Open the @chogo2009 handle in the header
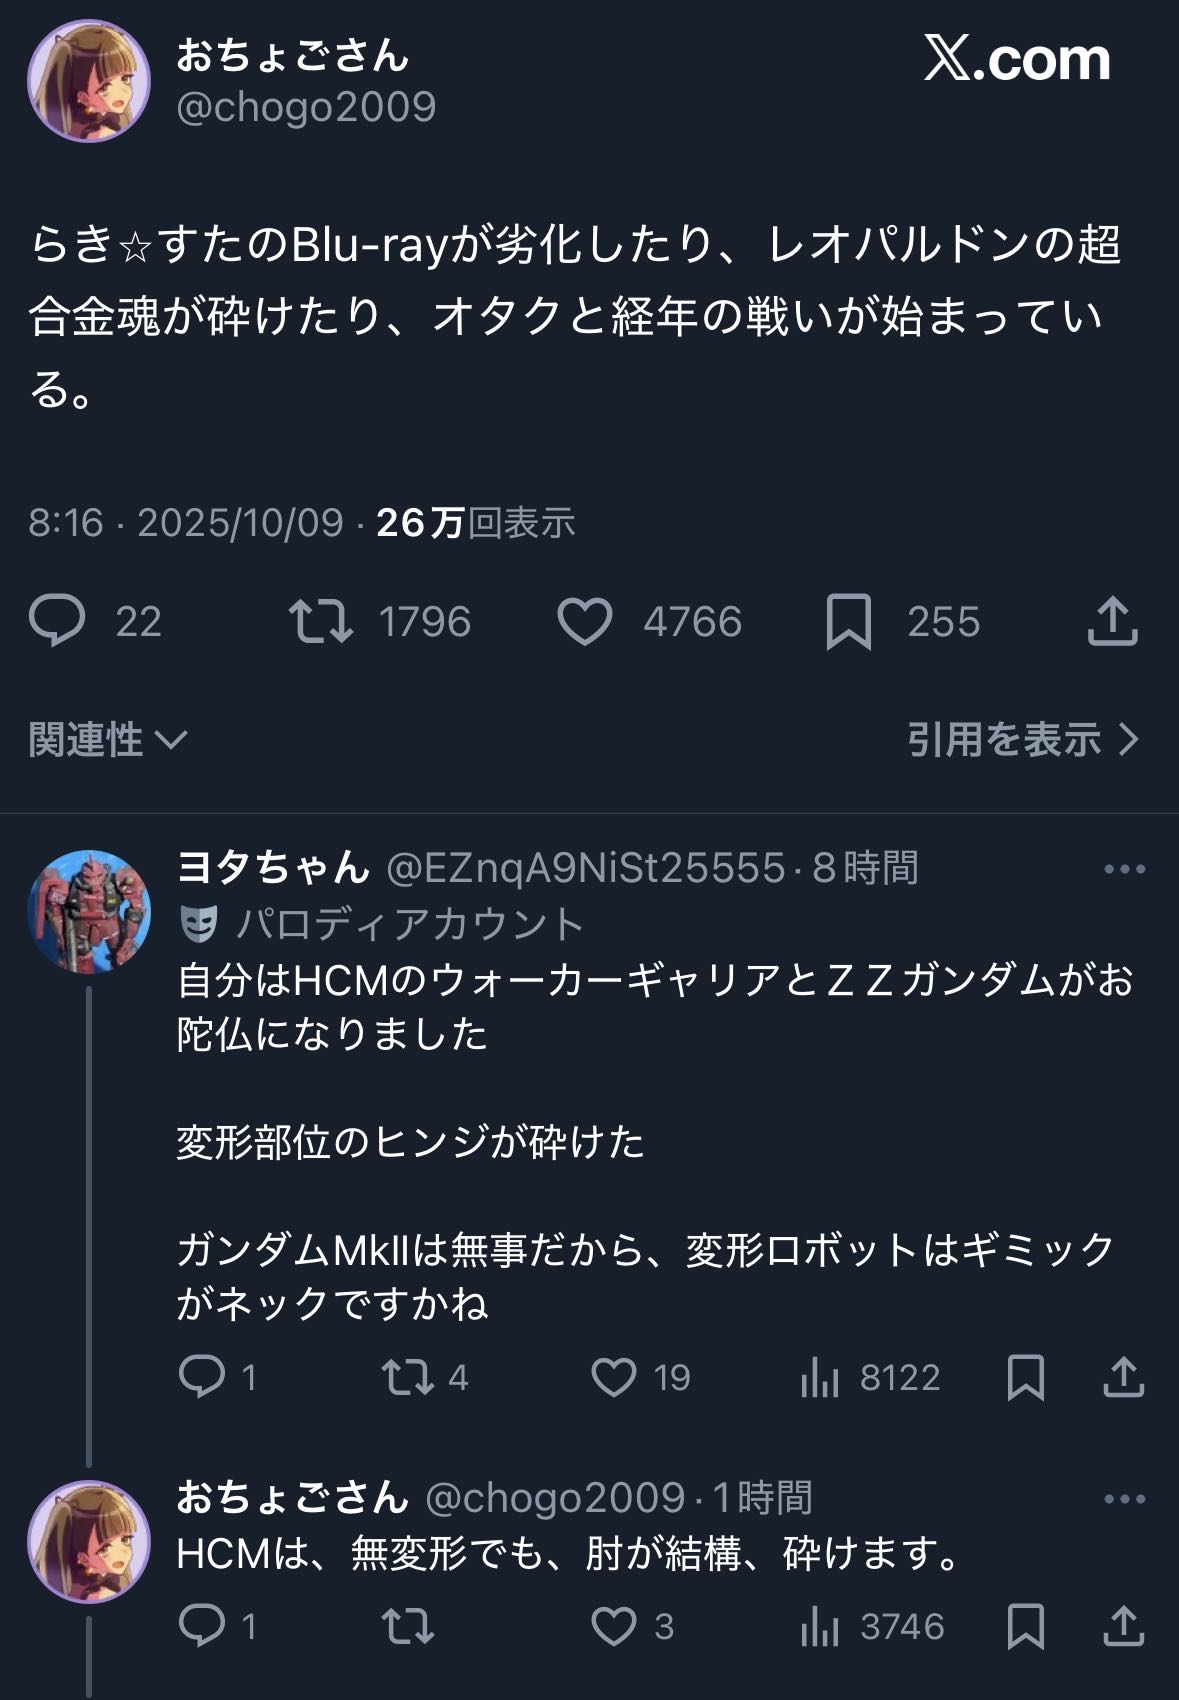 306,107
